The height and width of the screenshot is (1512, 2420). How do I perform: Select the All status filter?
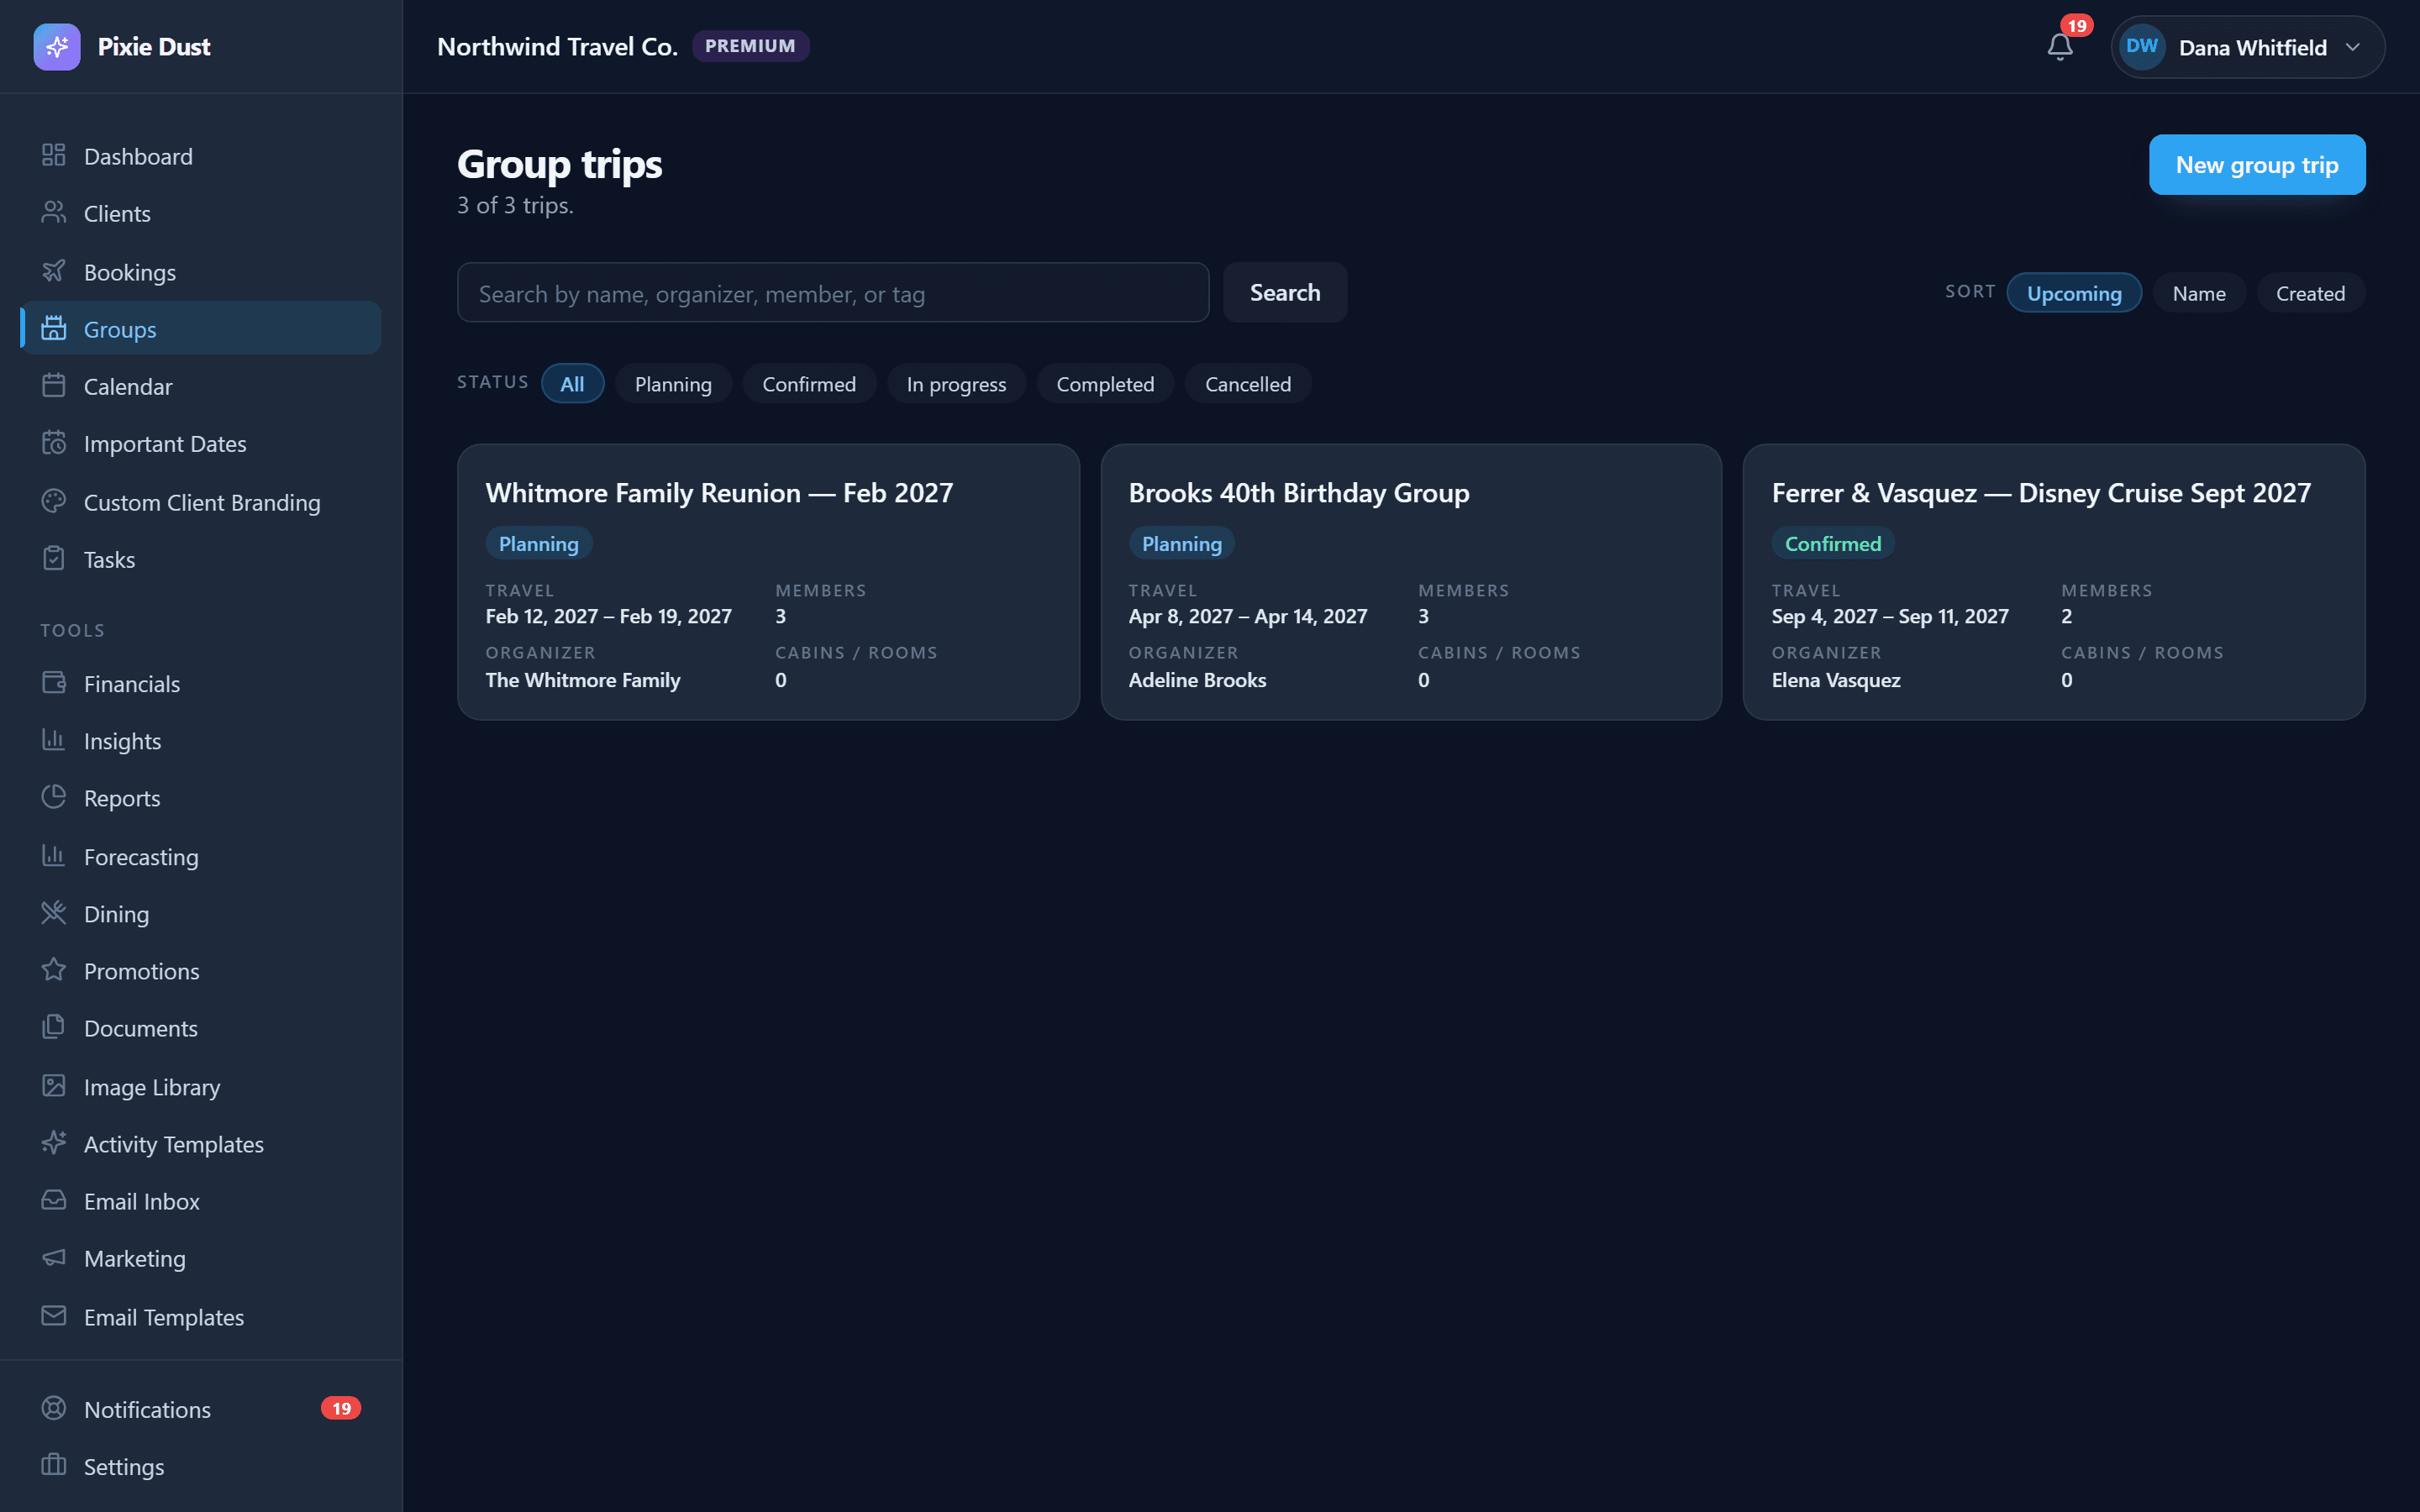tap(572, 384)
